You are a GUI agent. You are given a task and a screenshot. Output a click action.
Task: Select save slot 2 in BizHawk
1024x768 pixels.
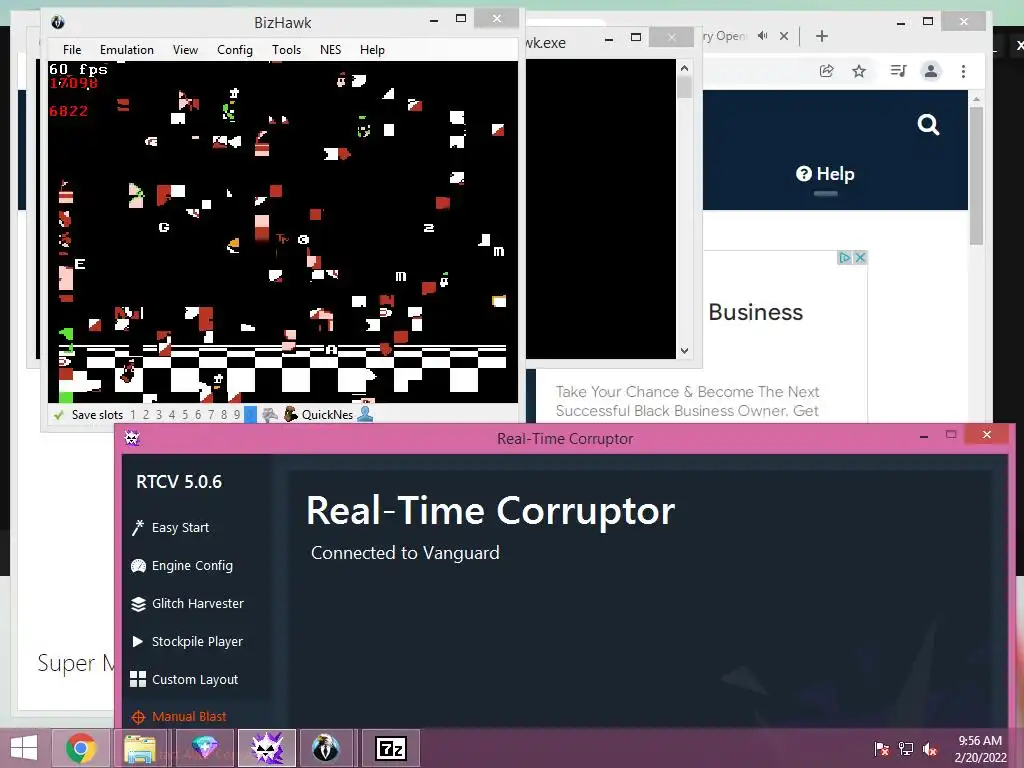pos(146,415)
